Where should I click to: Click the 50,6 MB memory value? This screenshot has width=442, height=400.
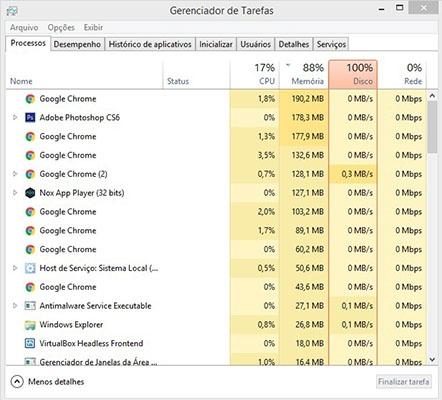[x=310, y=268]
